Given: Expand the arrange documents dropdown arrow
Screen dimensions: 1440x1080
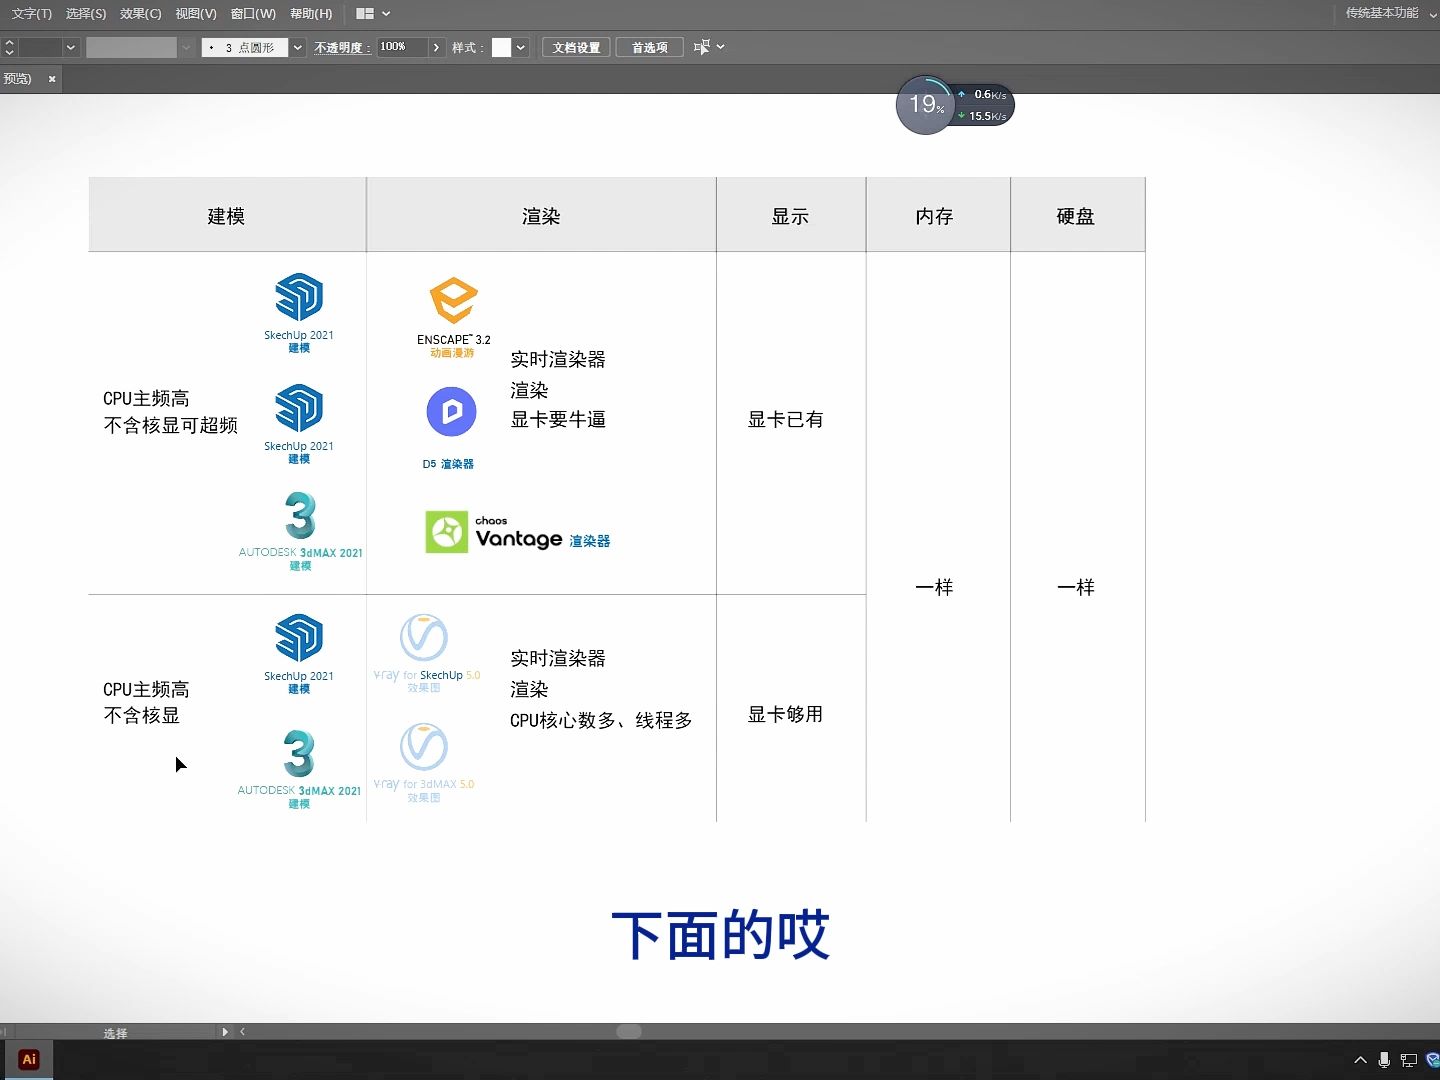Looking at the screenshot, I should click(x=386, y=14).
